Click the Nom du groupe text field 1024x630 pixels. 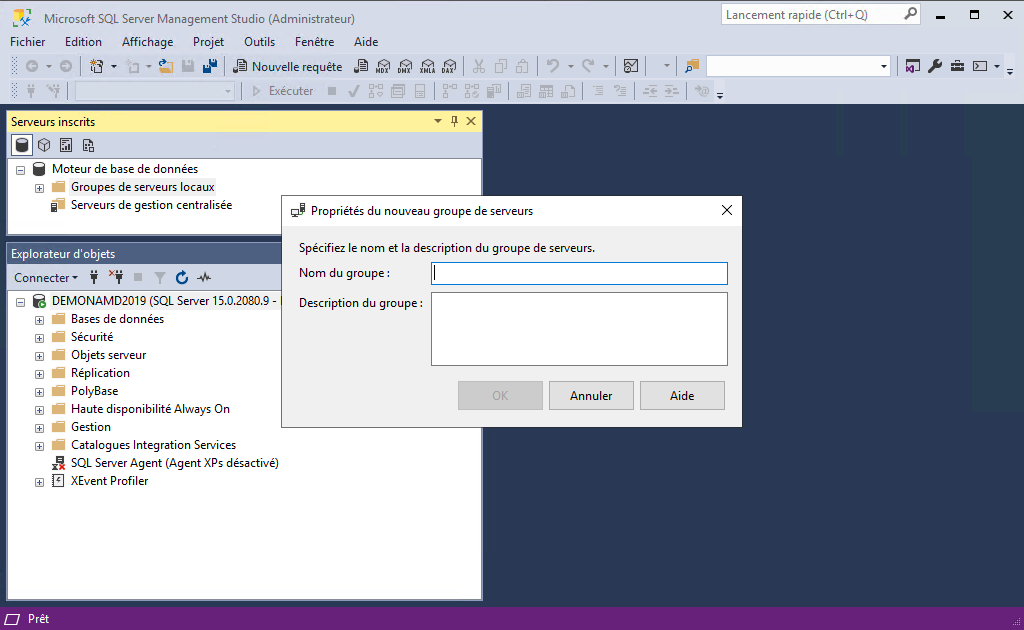point(579,274)
